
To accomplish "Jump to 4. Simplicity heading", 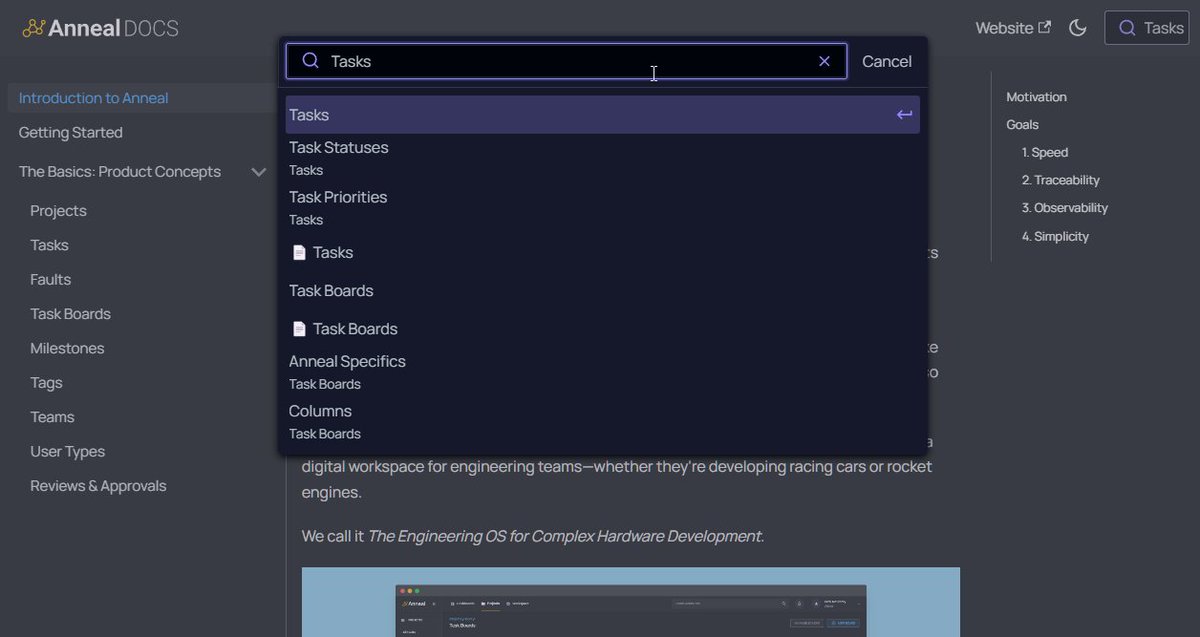I will coord(1055,237).
